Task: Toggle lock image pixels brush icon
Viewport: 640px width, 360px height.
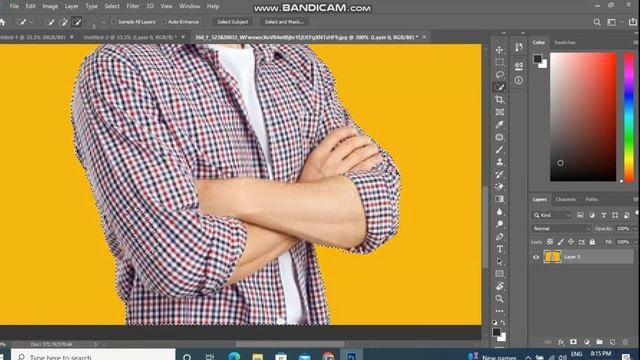Action: (x=561, y=242)
